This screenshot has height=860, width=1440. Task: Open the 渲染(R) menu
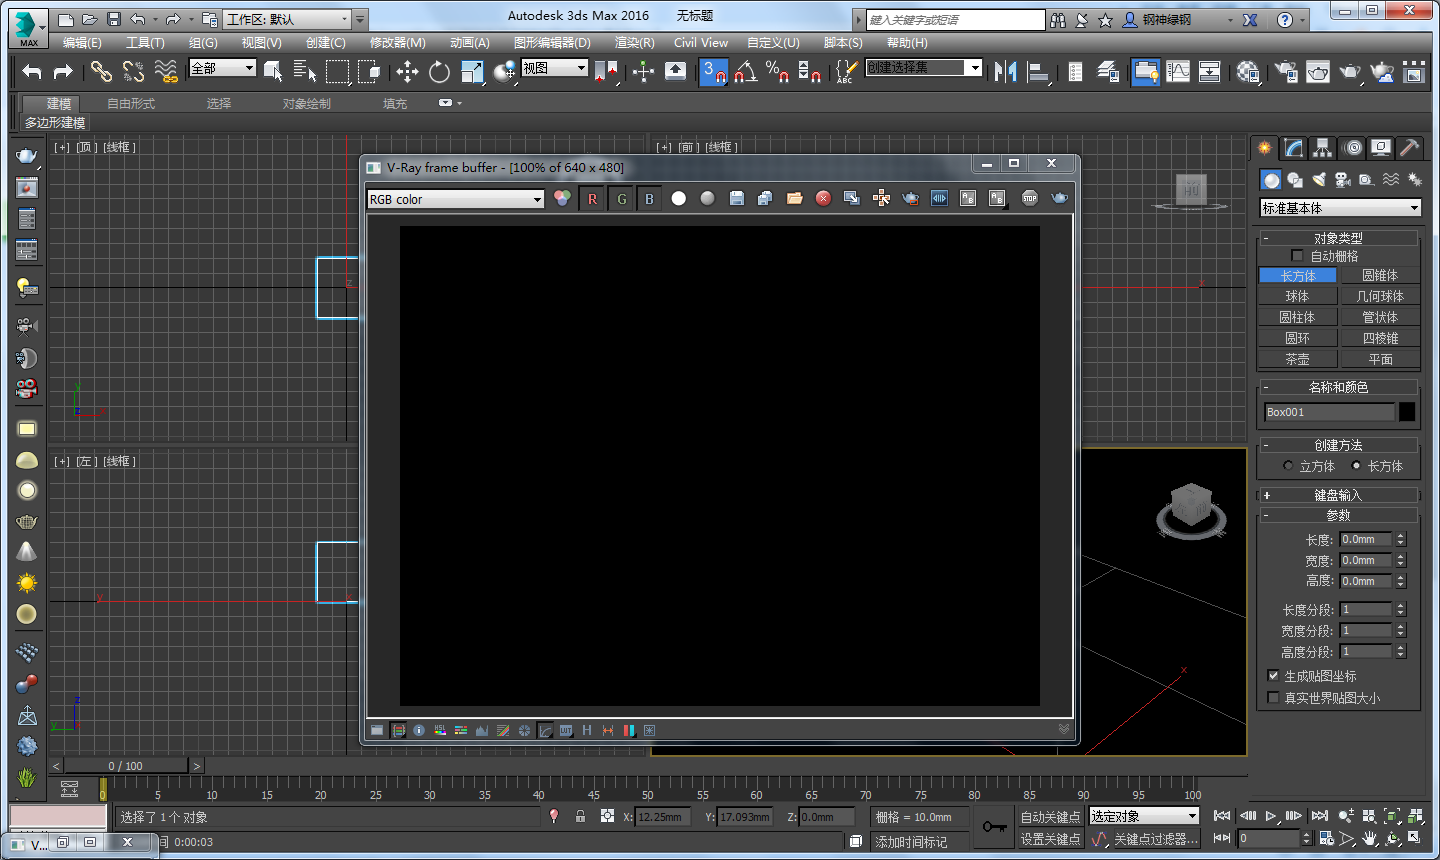click(634, 43)
